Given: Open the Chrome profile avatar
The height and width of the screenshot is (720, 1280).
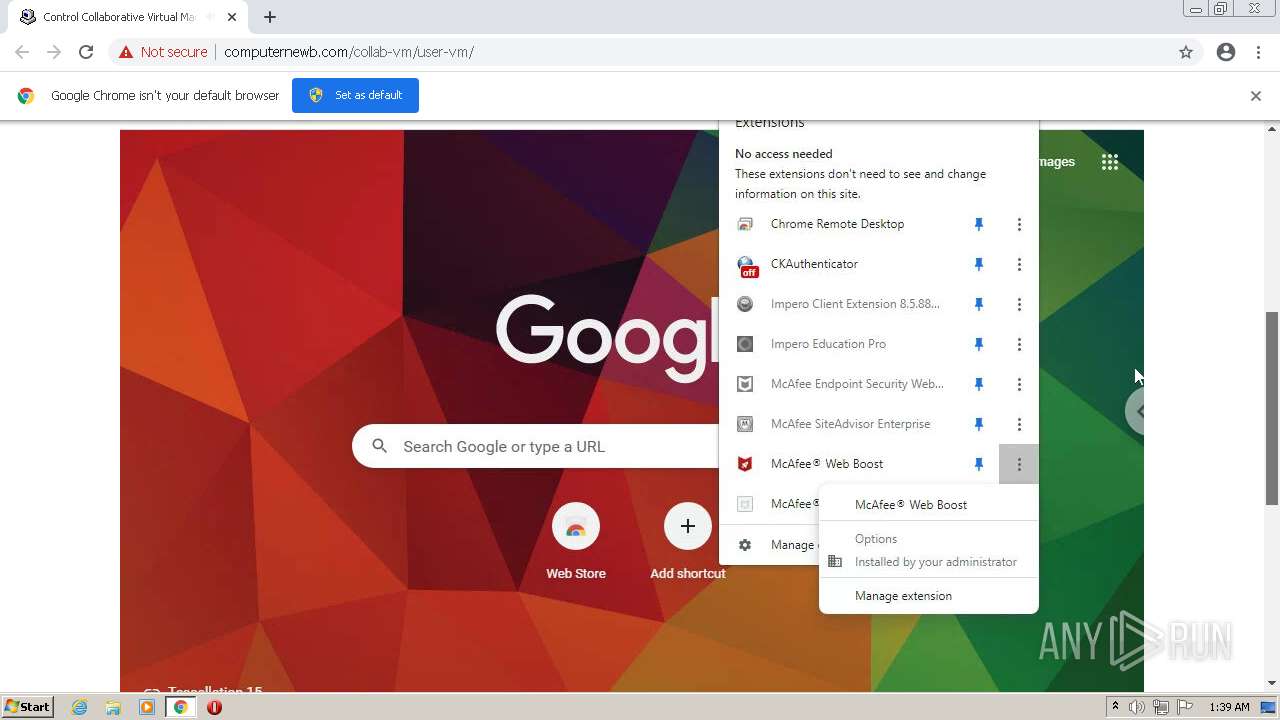Looking at the screenshot, I should pos(1226,52).
